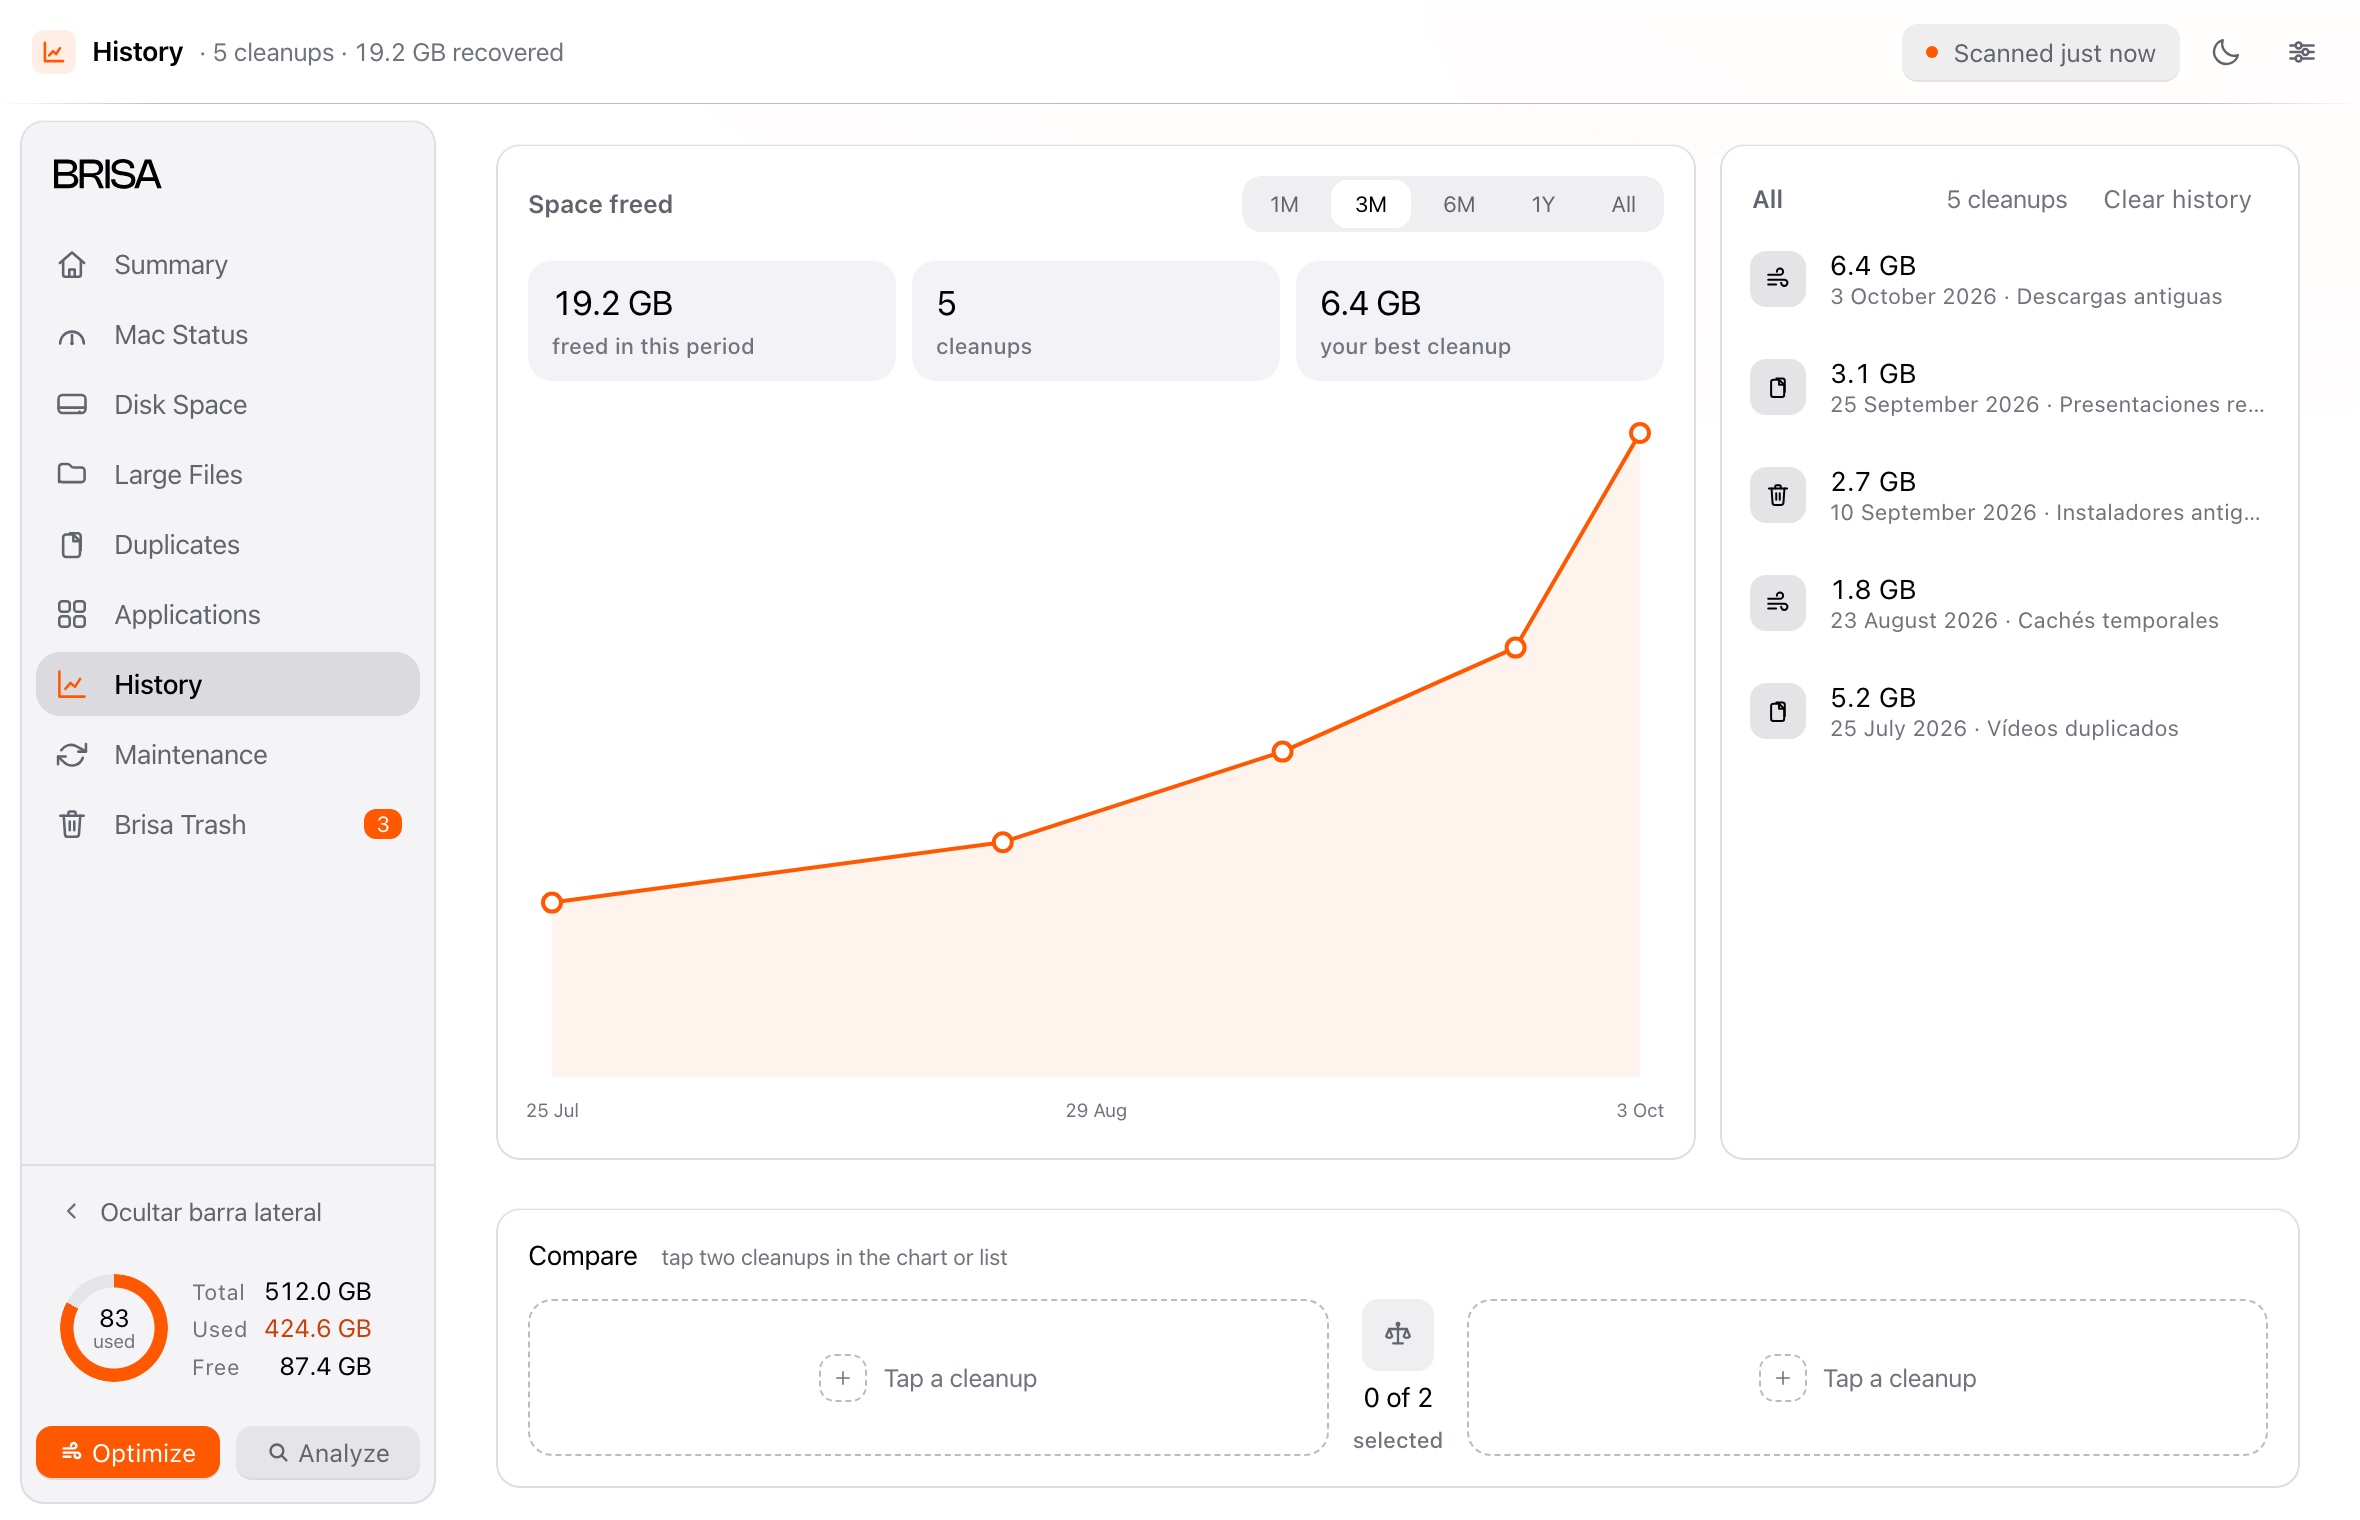Select the 23 August 2026 cleanup entry text
This screenshot has width=2360, height=1520.
[2024, 621]
